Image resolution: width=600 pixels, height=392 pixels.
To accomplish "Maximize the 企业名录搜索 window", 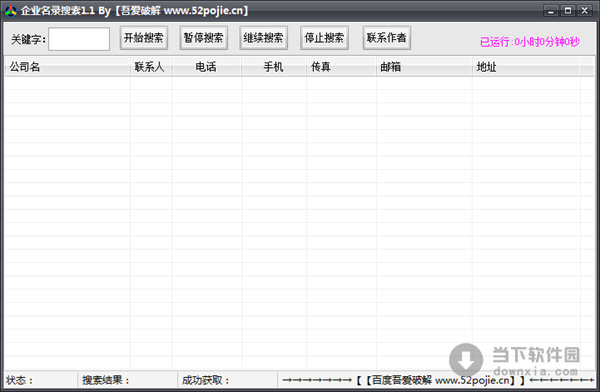I will pyautogui.click(x=568, y=11).
